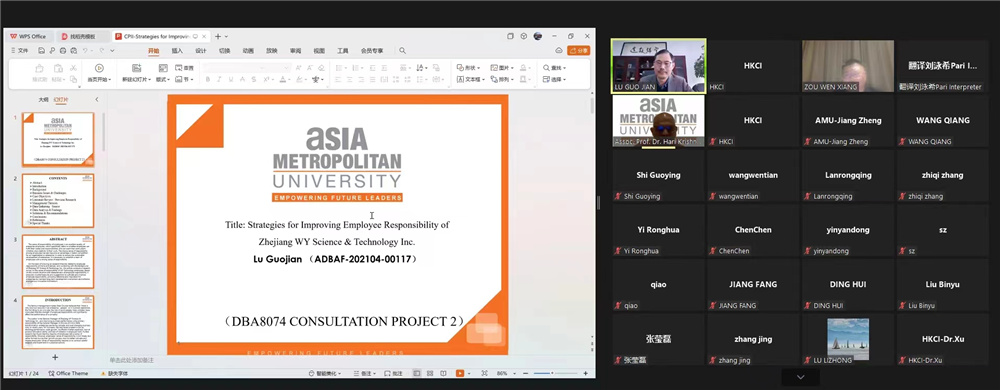Viewport: 1000px width, 390px height.
Task: Switch to slide sorter view in status bar
Action: click(430, 373)
